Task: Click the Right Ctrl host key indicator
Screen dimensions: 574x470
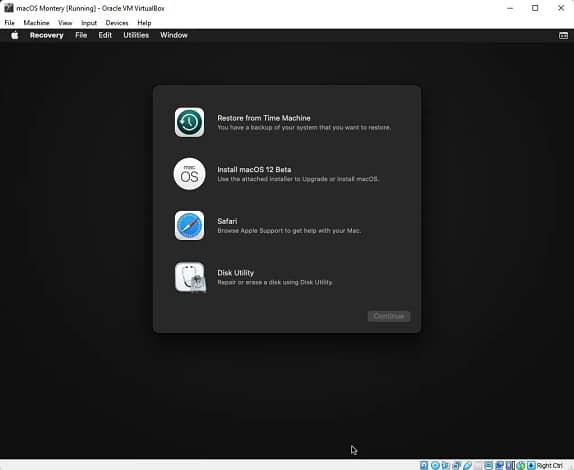Action: pyautogui.click(x=549, y=465)
